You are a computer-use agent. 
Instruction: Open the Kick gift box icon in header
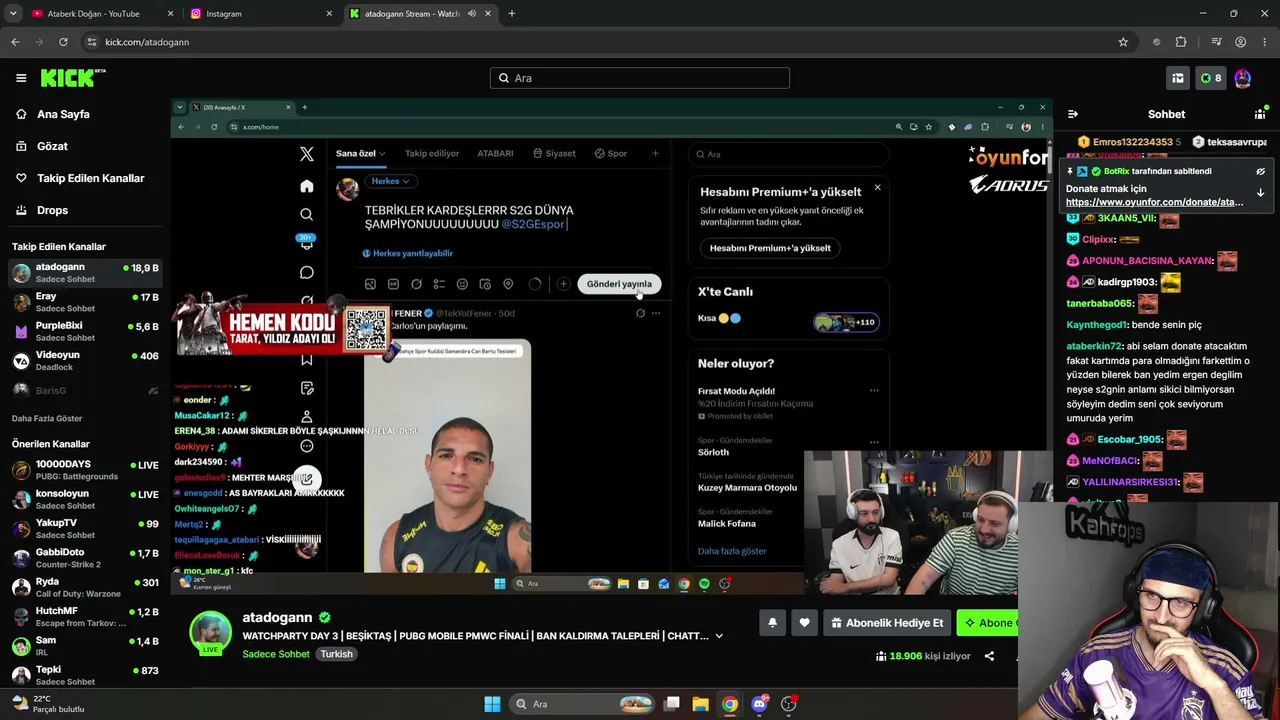[x=1178, y=78]
